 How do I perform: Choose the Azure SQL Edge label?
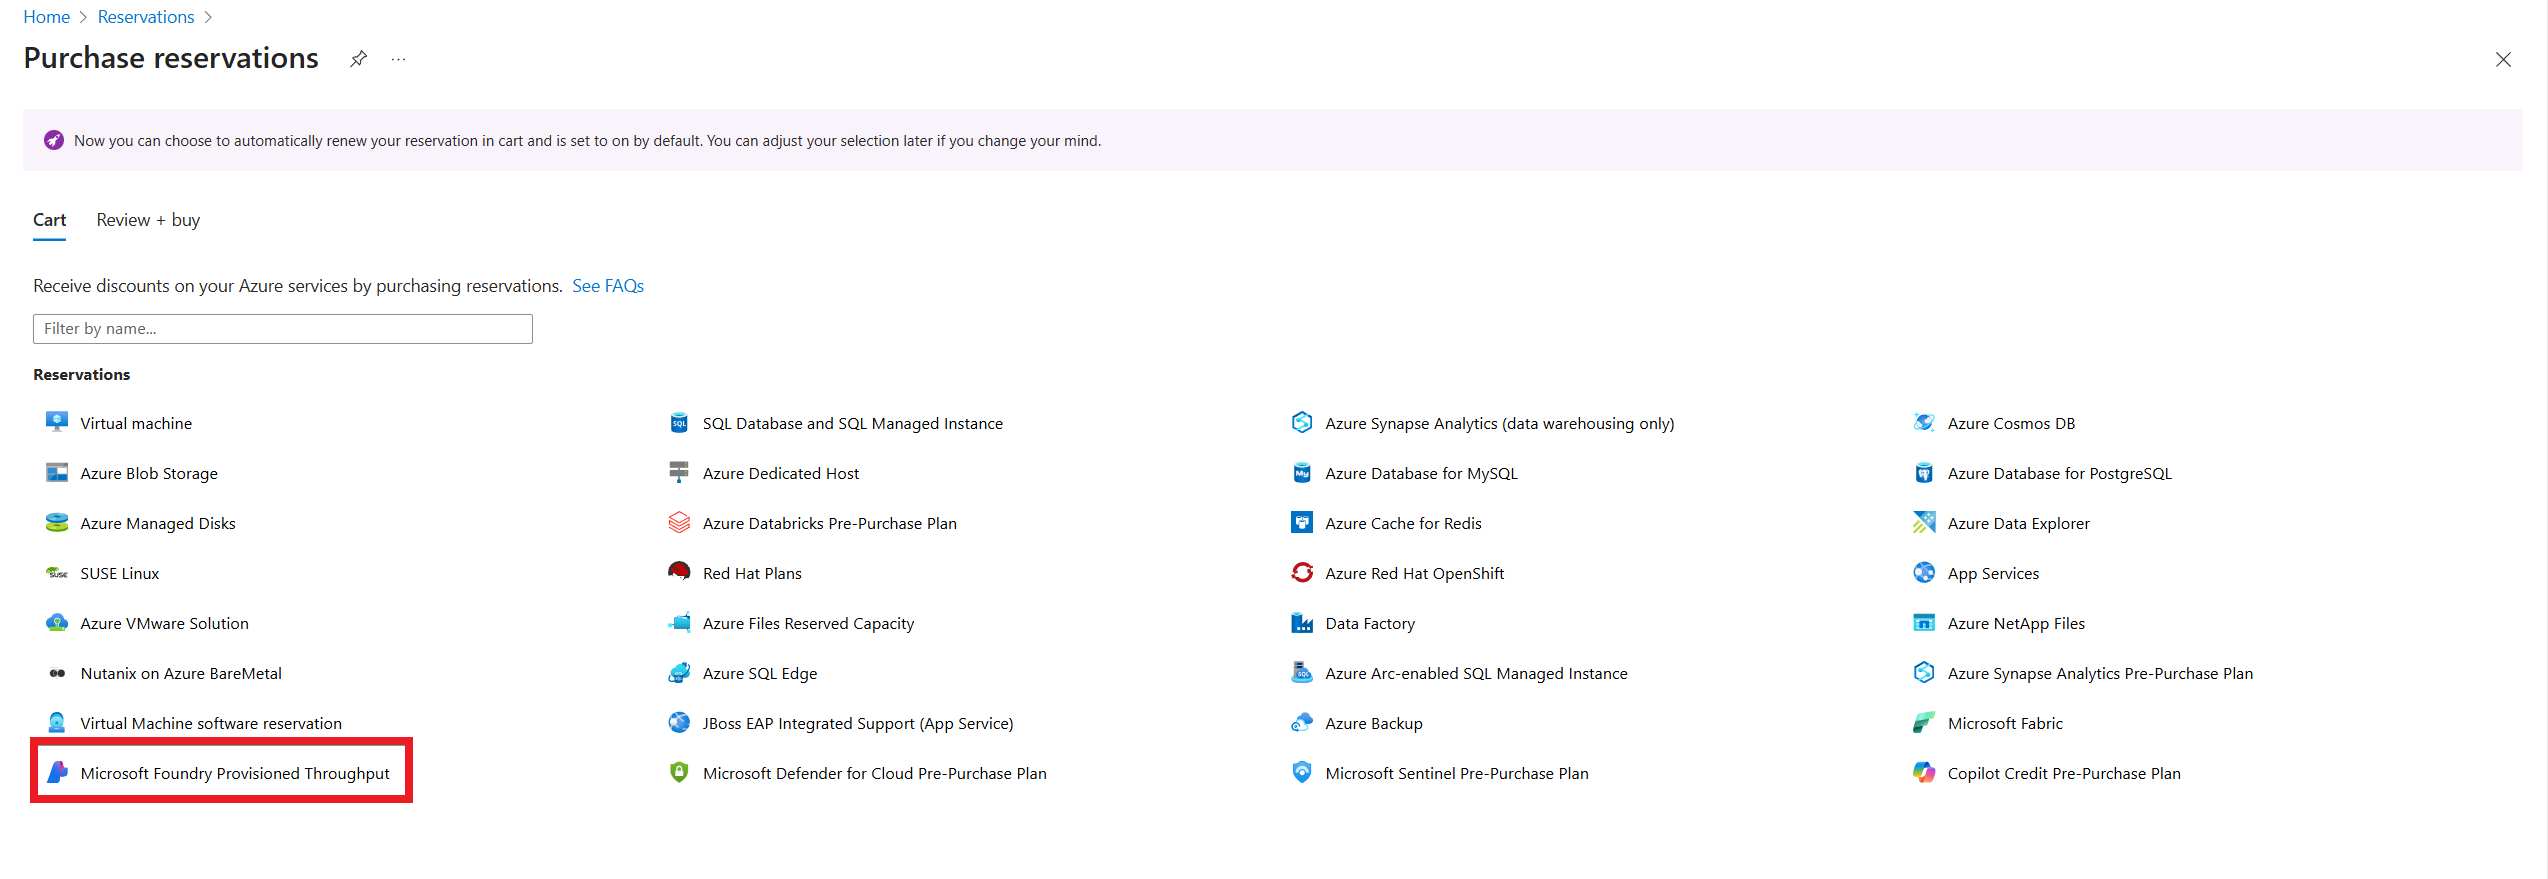point(760,673)
